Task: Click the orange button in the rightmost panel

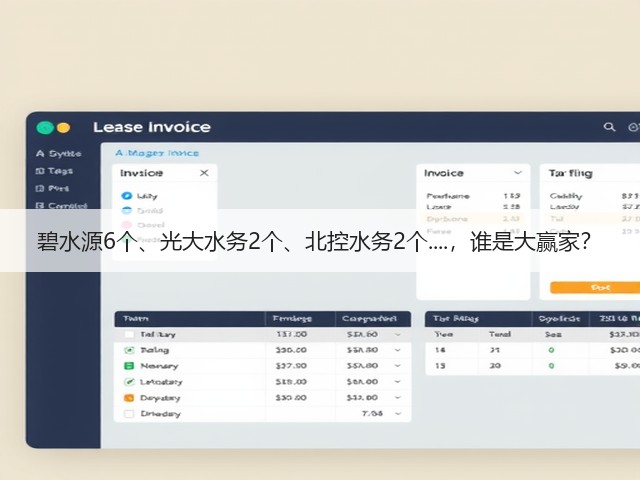Action: click(595, 287)
